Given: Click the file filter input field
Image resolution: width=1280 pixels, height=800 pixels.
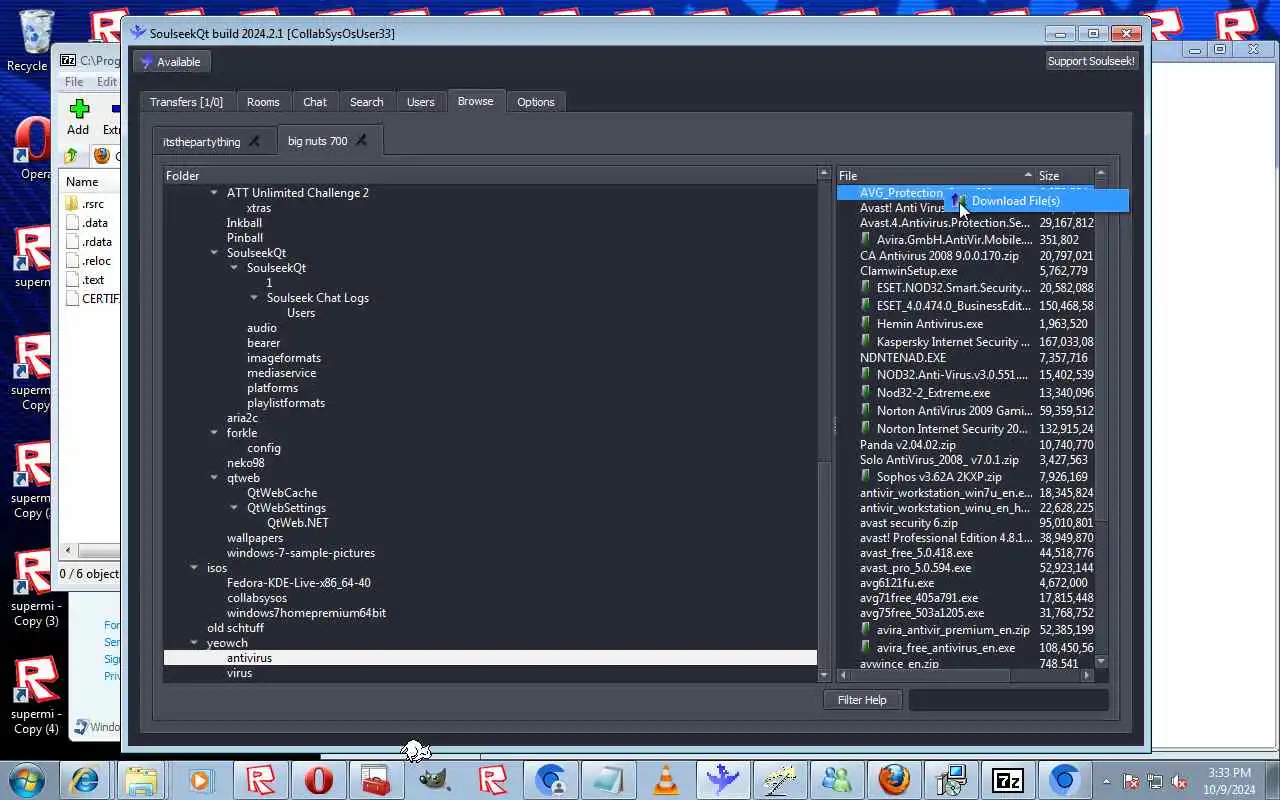Looking at the screenshot, I should pyautogui.click(x=1008, y=700).
